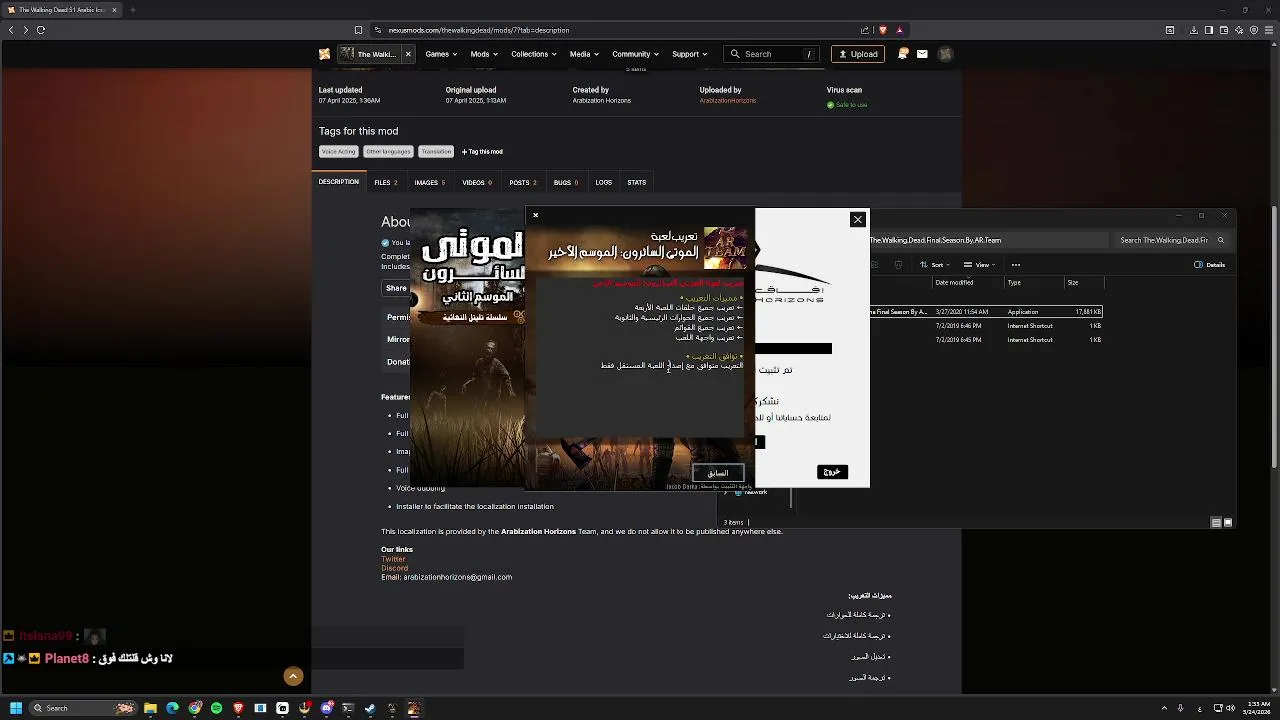Switch Explorer to large thumbnails view icon
The width and height of the screenshot is (1280, 720).
pos(1228,522)
